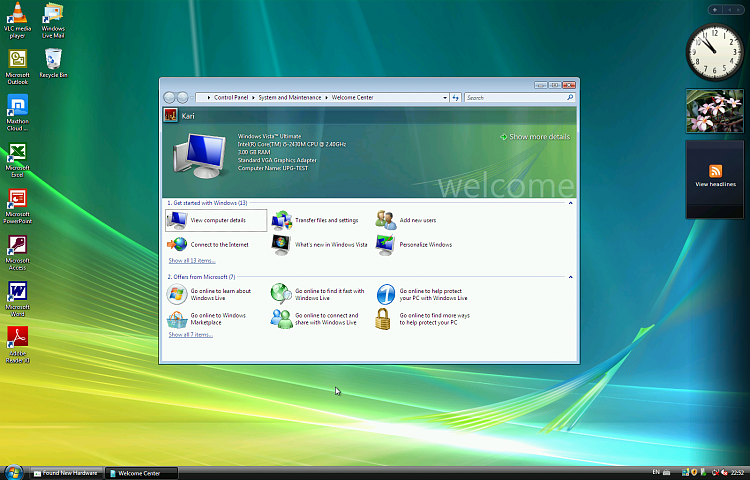The height and width of the screenshot is (480, 750).
Task: Switch to Found New Hardware taskbar button
Action: [x=66, y=473]
